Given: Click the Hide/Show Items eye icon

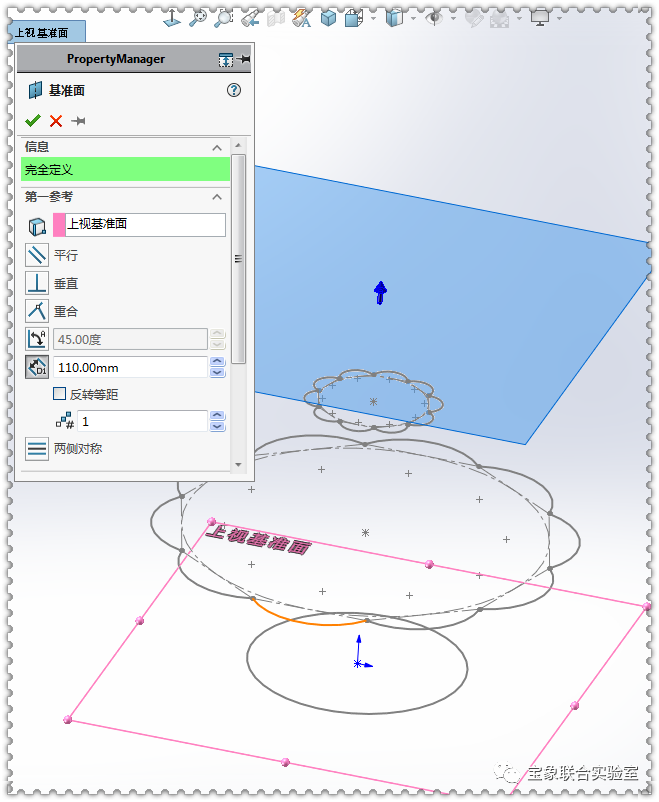Looking at the screenshot, I should tap(434, 18).
